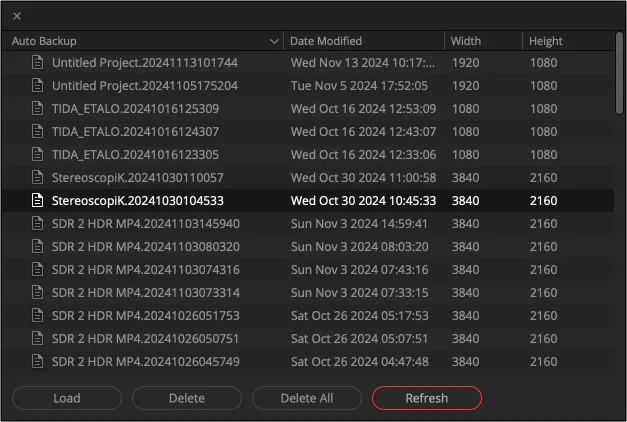Click file icon of StereoscopiK.20241030110057
Image resolution: width=627 pixels, height=422 pixels.
tap(38, 177)
